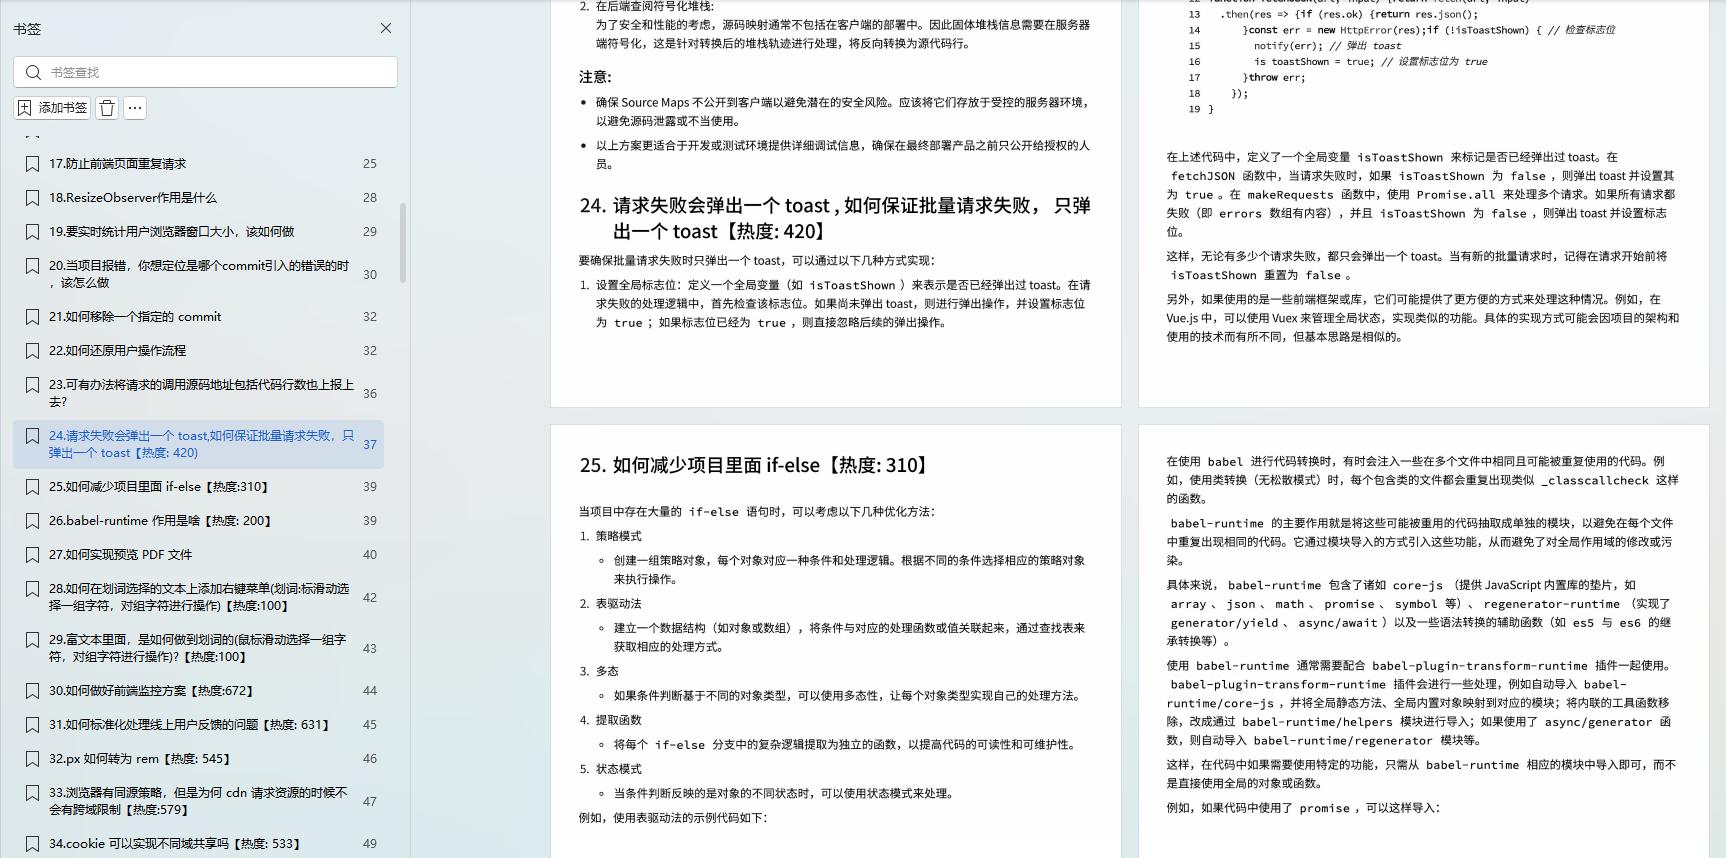Open bookmark 29.富文本里面
Viewport: 1726px width, 858px height.
click(x=198, y=648)
